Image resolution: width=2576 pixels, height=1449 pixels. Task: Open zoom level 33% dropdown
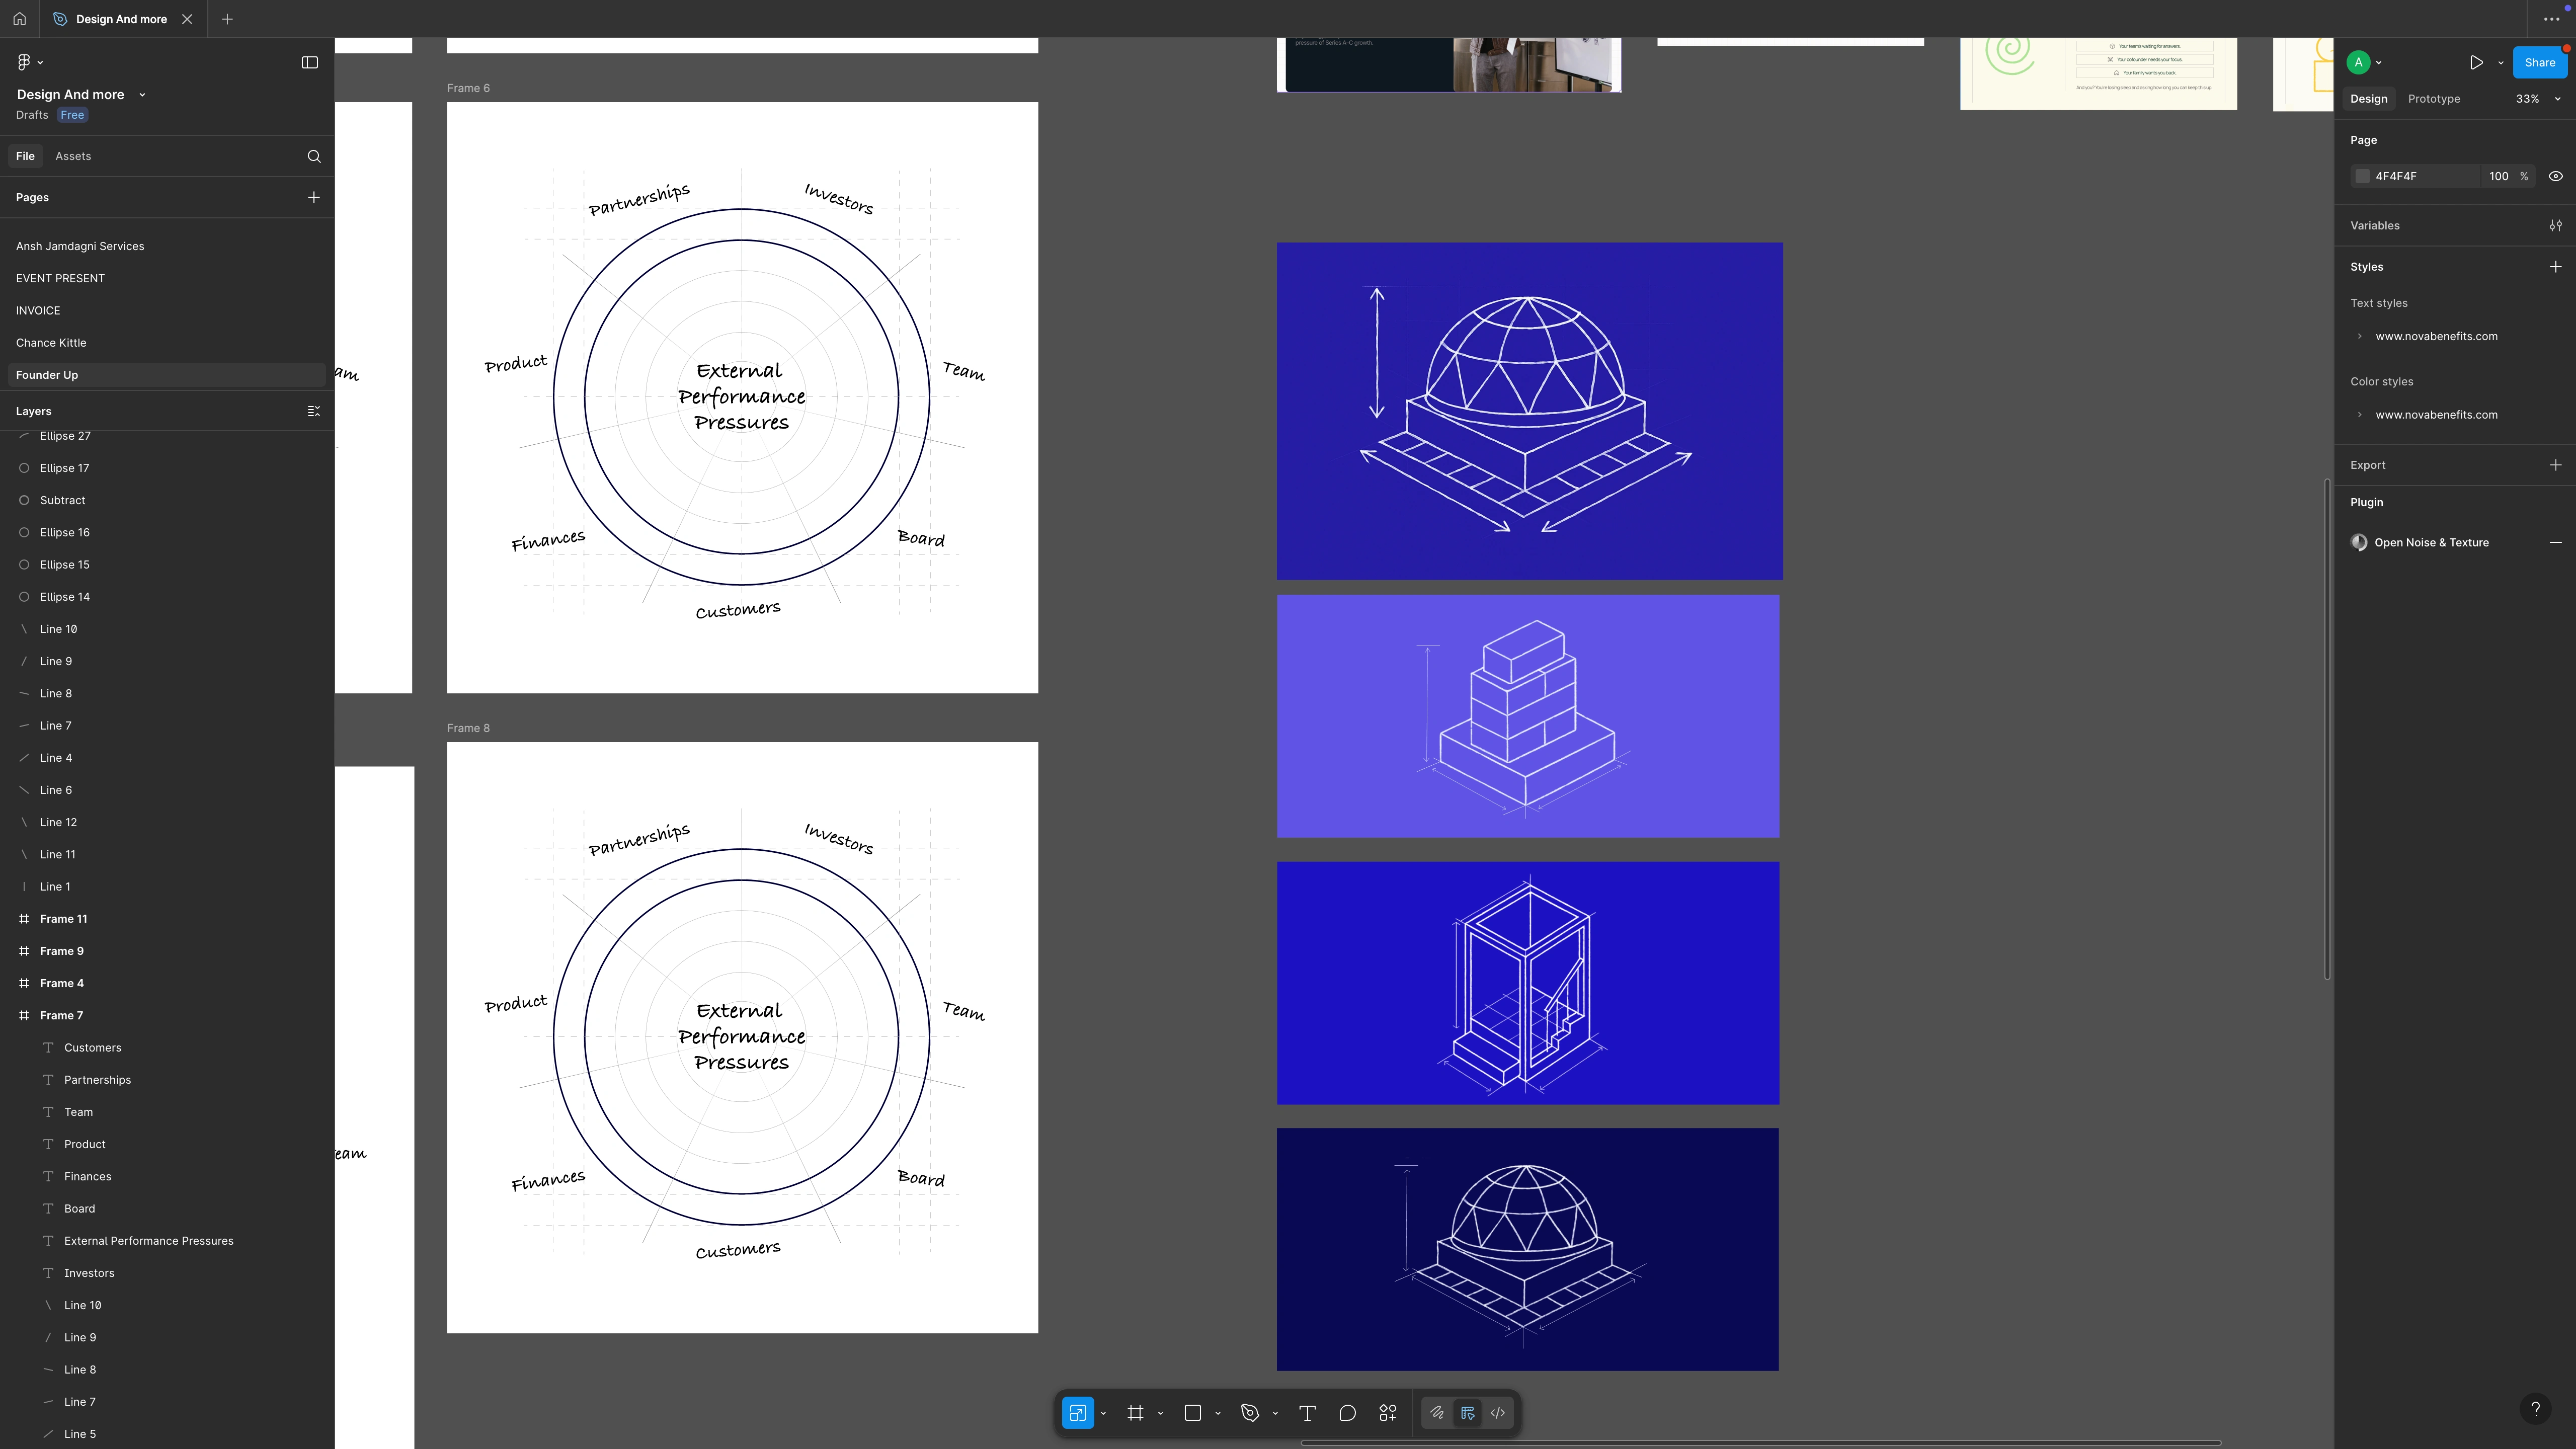pyautogui.click(x=2538, y=99)
